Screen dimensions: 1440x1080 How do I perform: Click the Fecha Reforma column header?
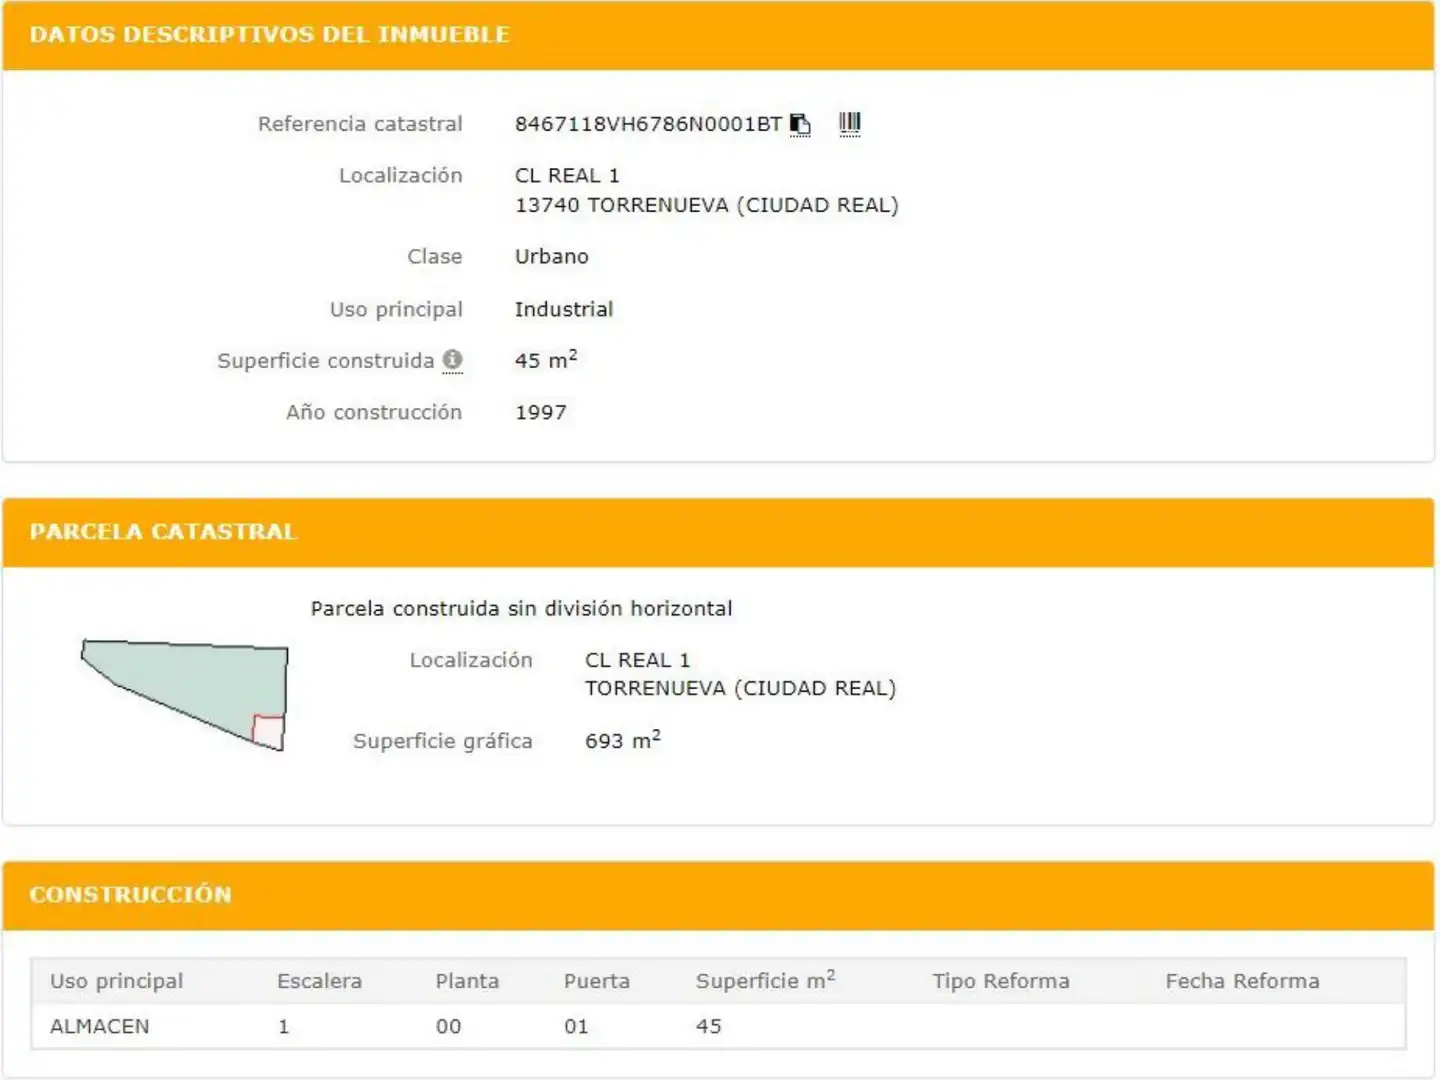(x=1242, y=981)
